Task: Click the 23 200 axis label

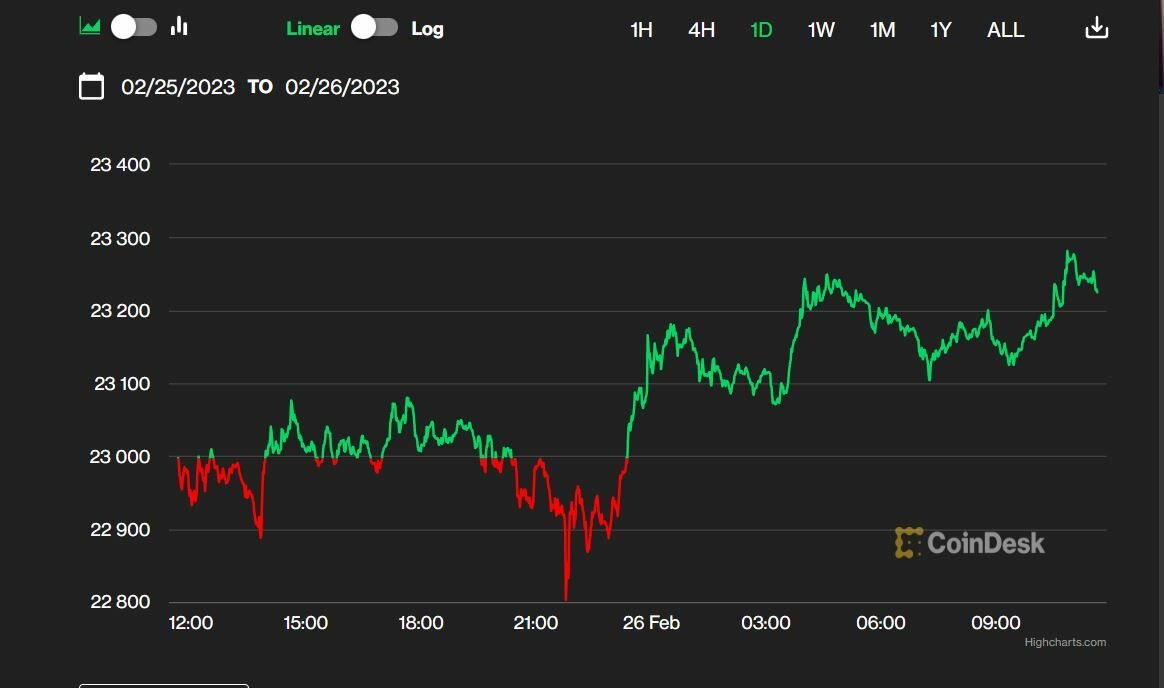Action: coord(120,311)
